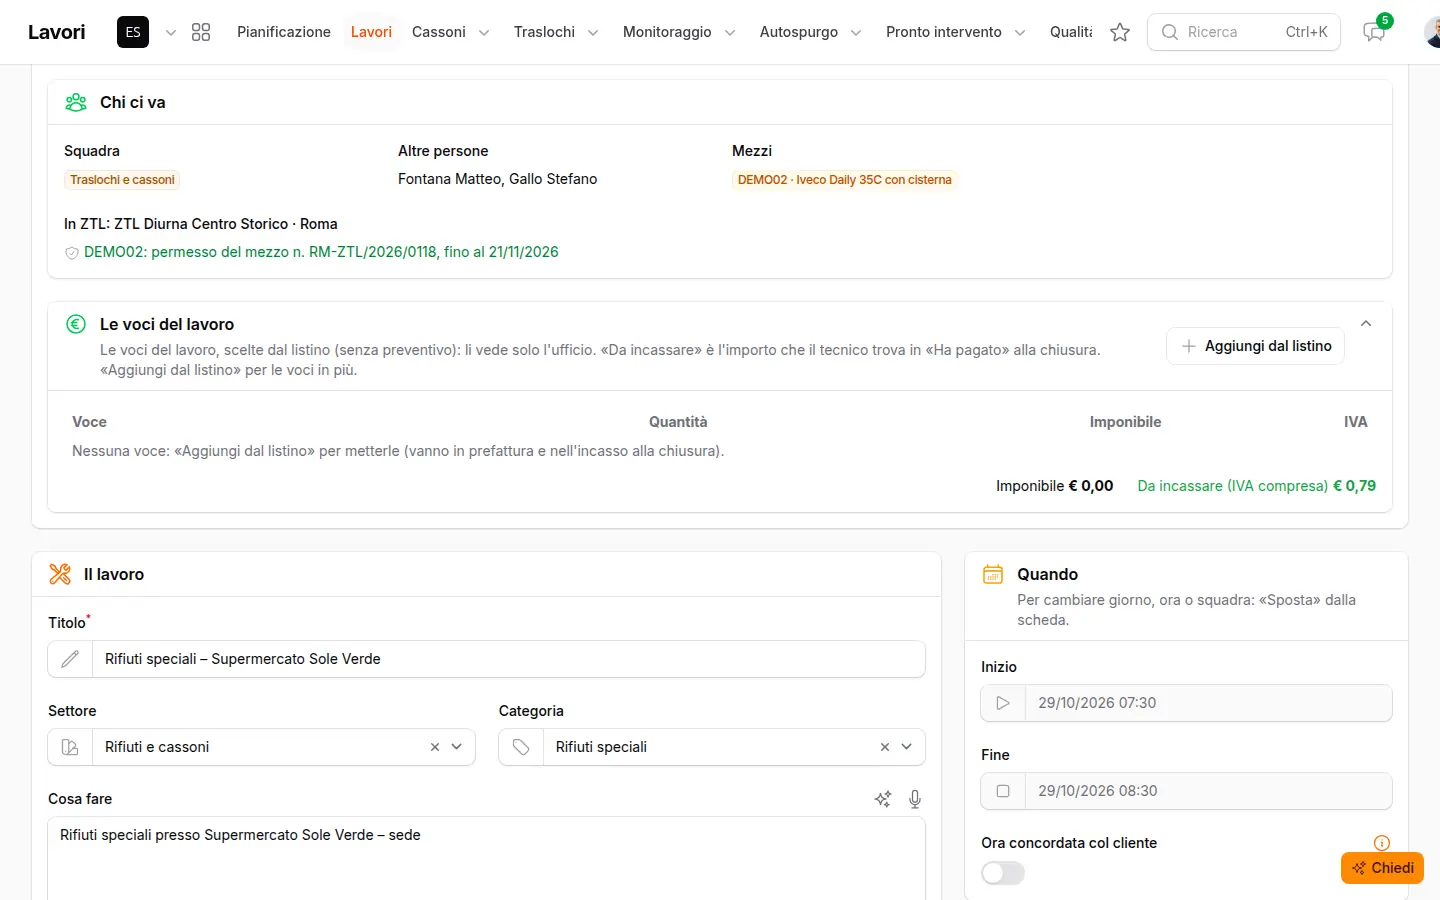Open the chat messages icon
Viewport: 1440px width, 900px height.
click(1374, 32)
